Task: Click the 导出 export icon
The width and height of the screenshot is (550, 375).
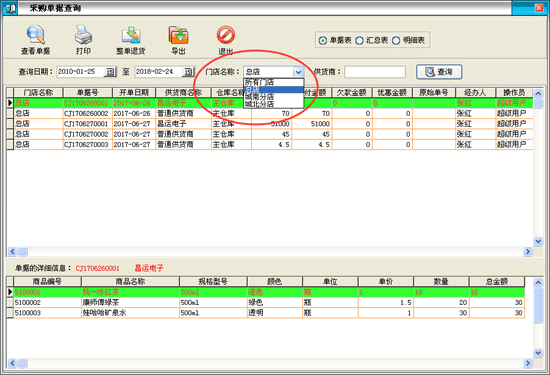Action: click(x=179, y=35)
